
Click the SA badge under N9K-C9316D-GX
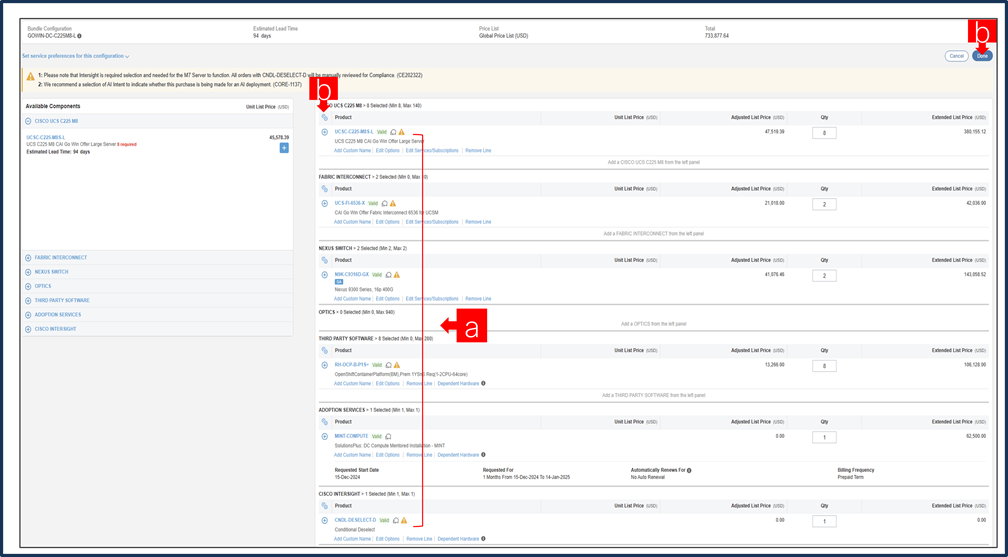tap(339, 282)
